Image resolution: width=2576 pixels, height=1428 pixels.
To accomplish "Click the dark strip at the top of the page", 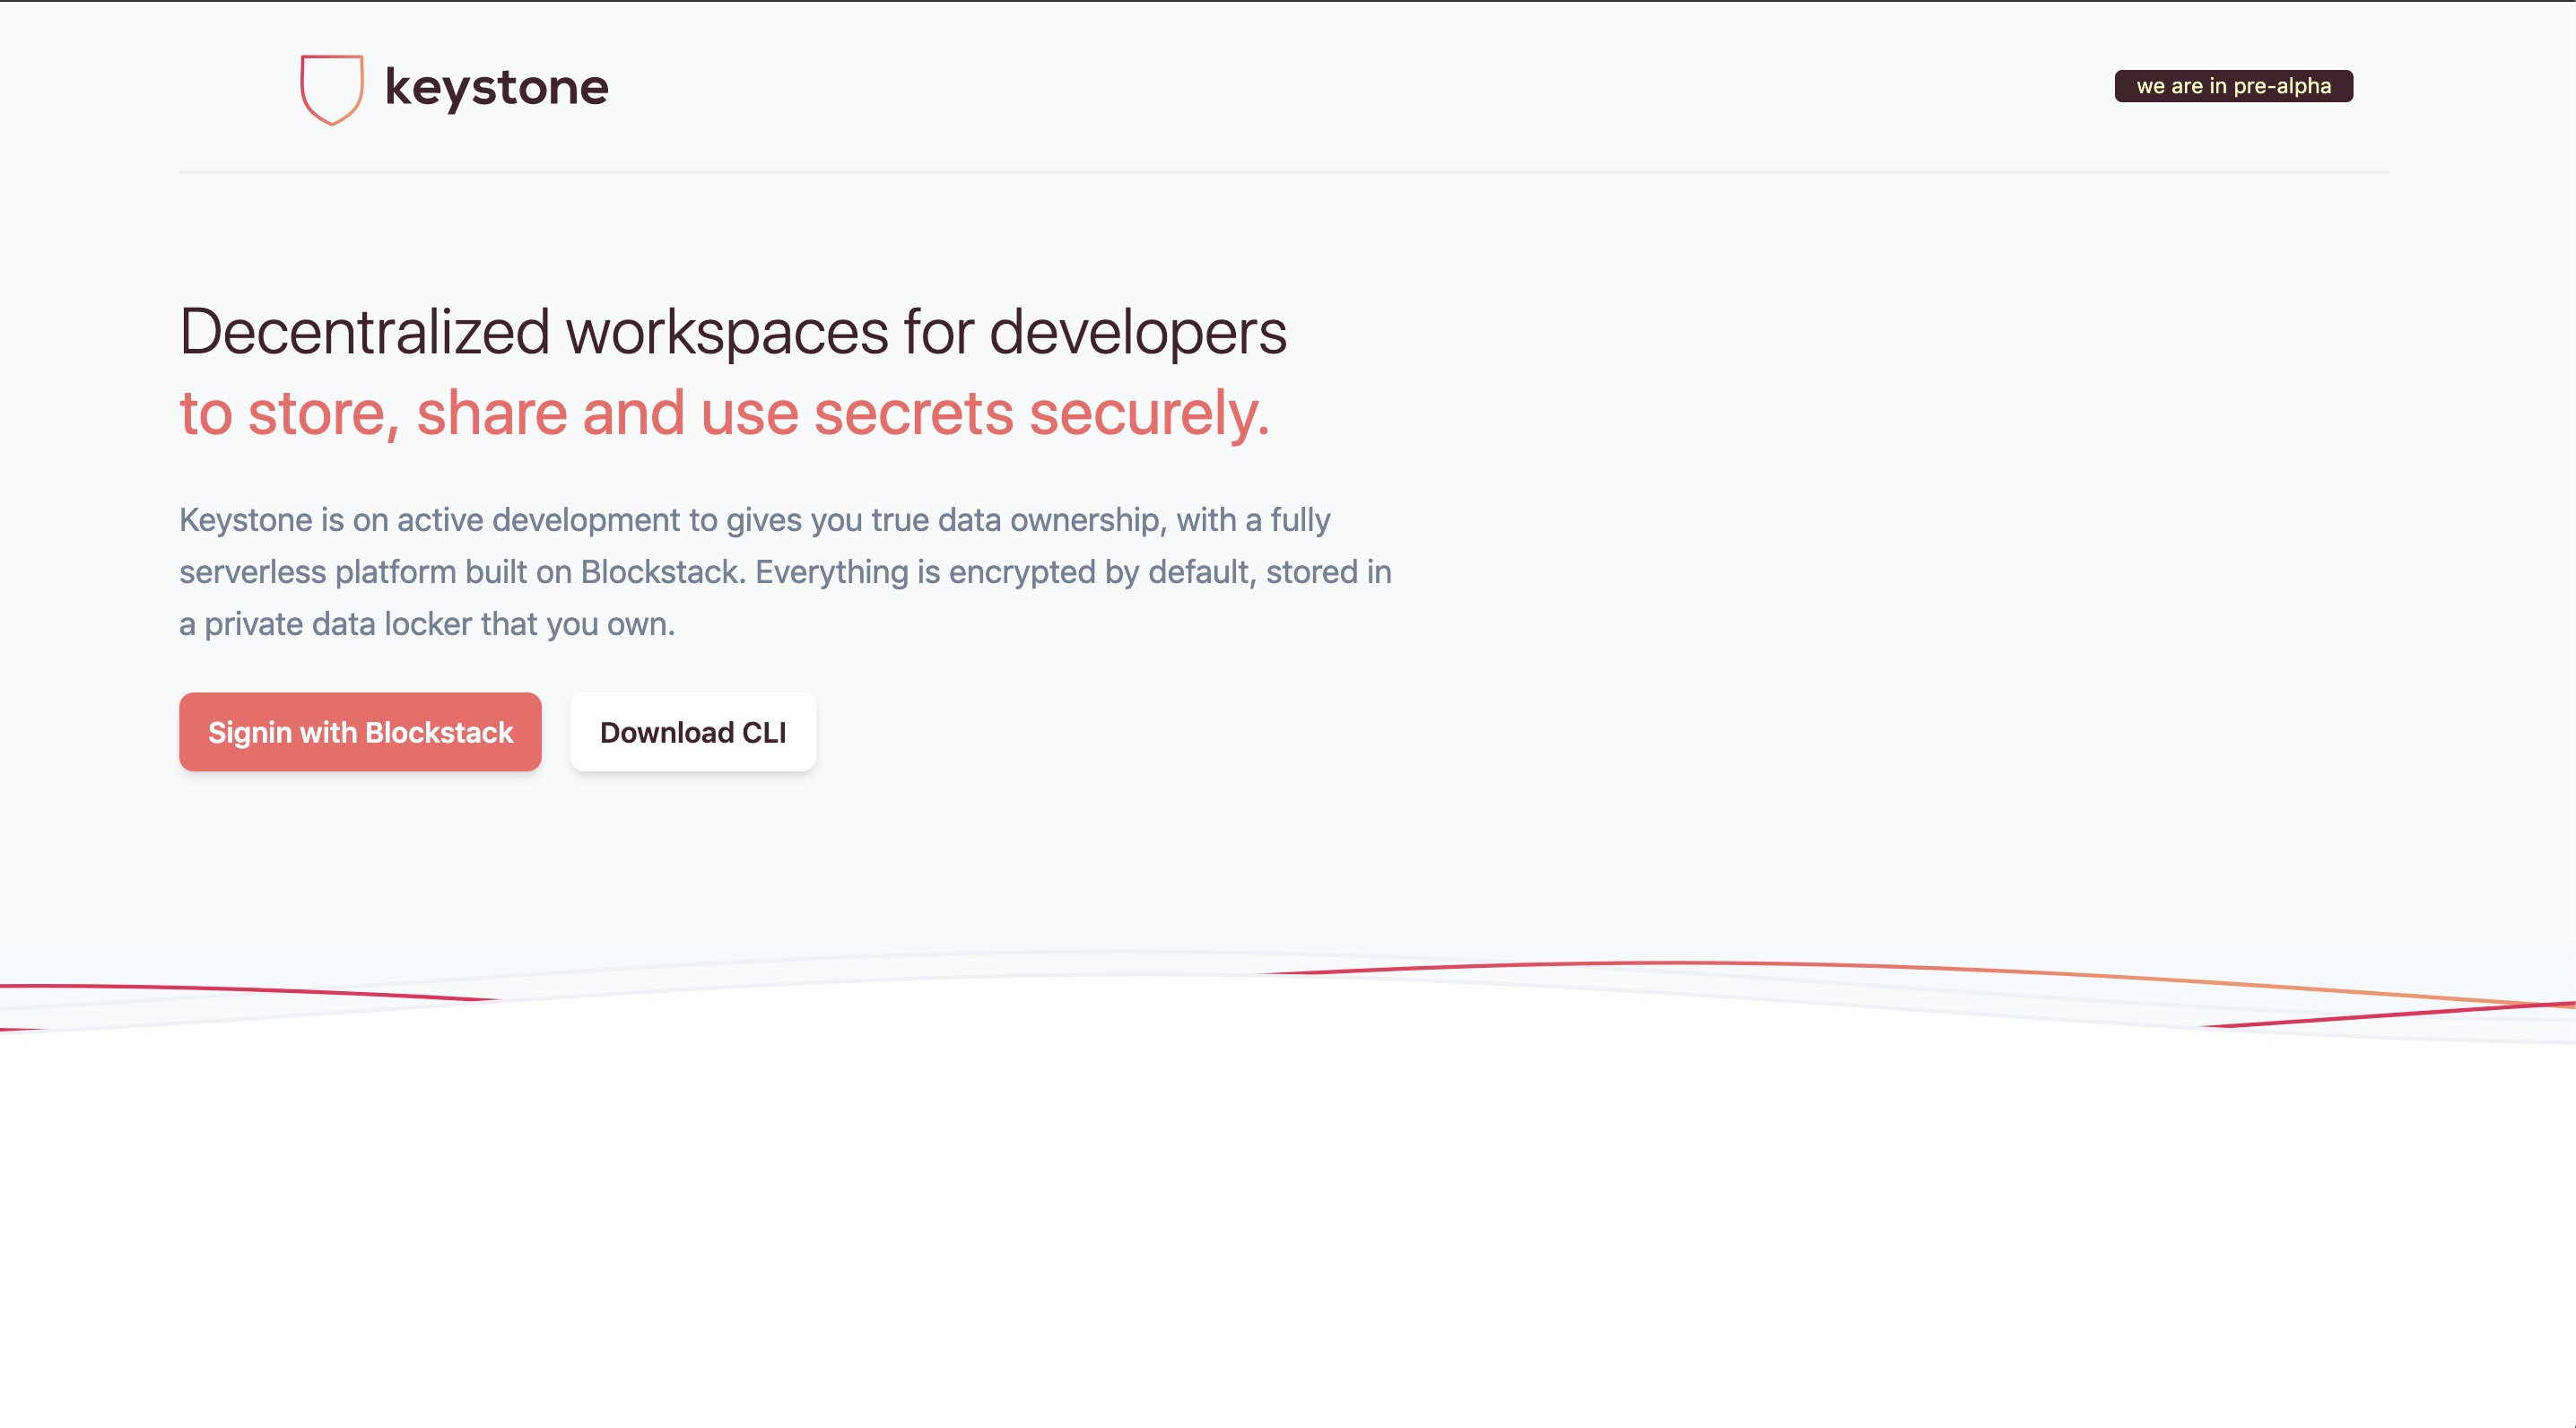I will (1288, 1).
